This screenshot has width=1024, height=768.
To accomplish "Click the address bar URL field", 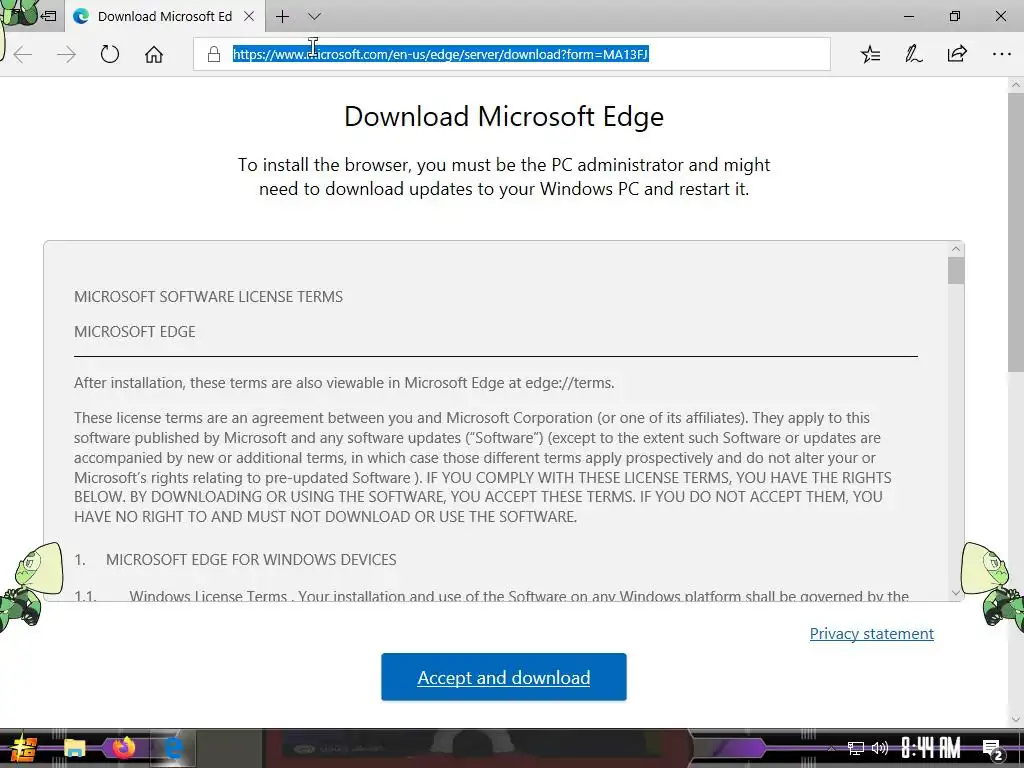I will 511,54.
